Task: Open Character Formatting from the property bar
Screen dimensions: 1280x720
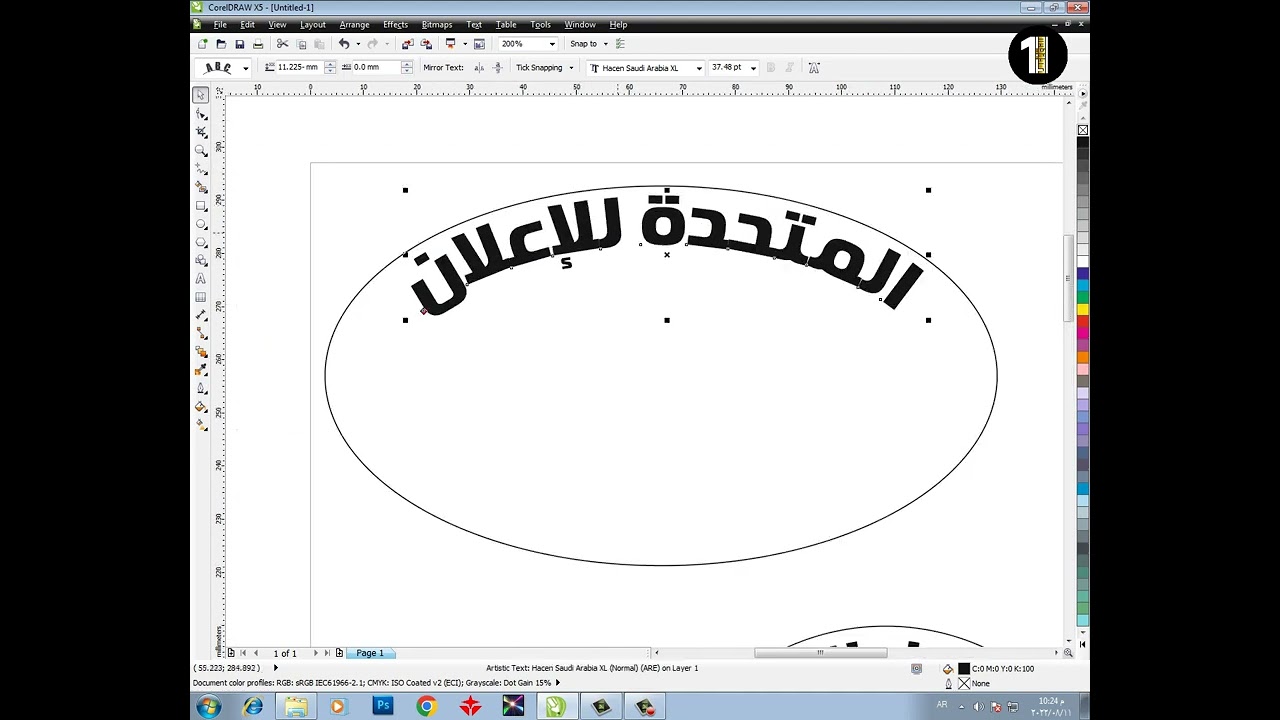Action: pyautogui.click(x=814, y=68)
